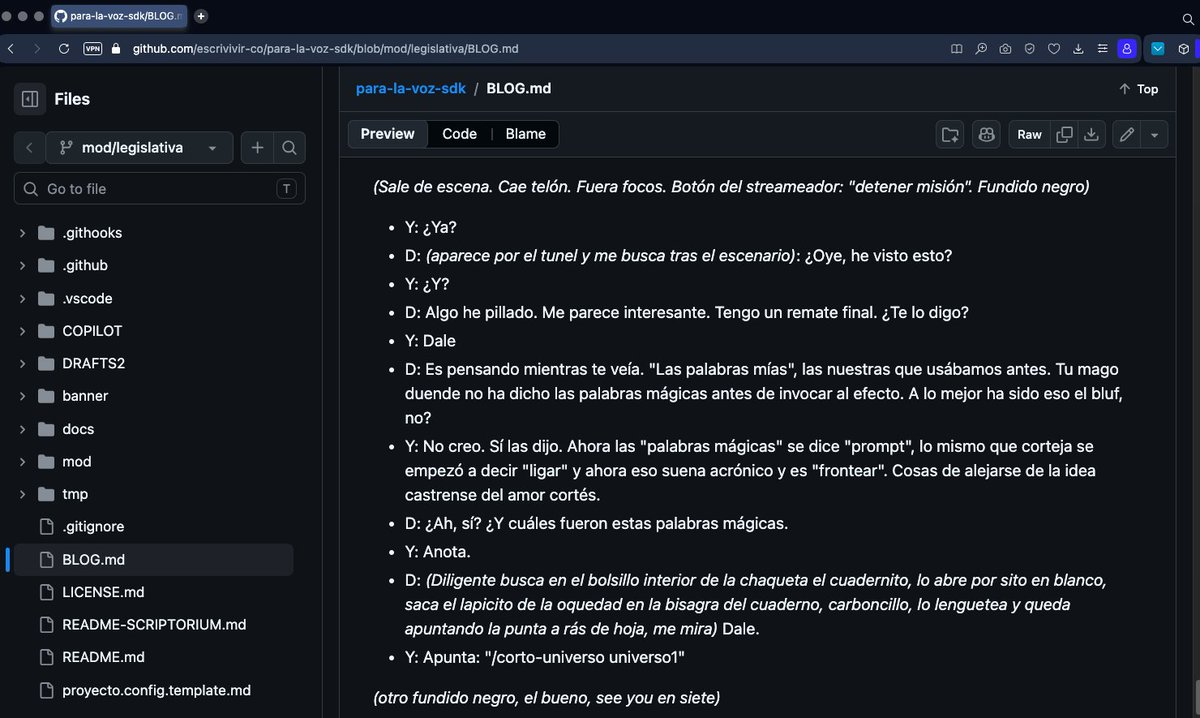Open the file search magnifier icon

[289, 148]
